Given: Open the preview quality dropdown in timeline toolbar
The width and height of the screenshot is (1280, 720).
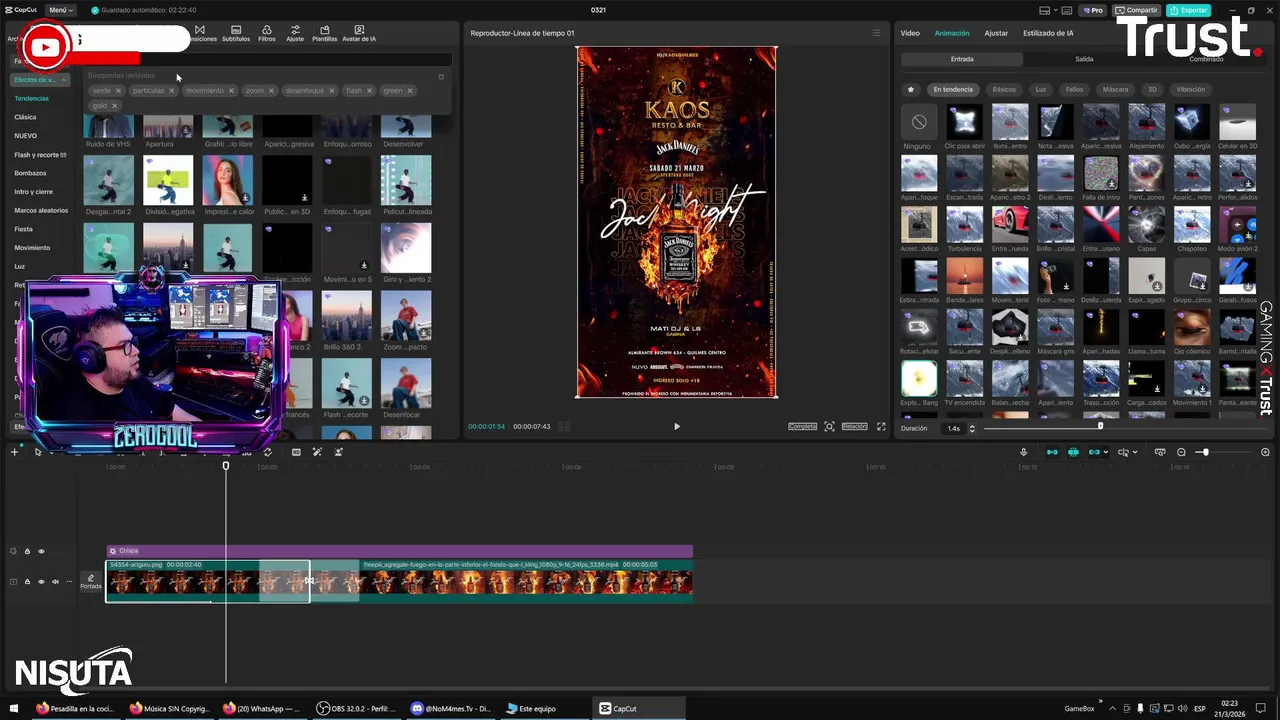Looking at the screenshot, I should 1135,452.
